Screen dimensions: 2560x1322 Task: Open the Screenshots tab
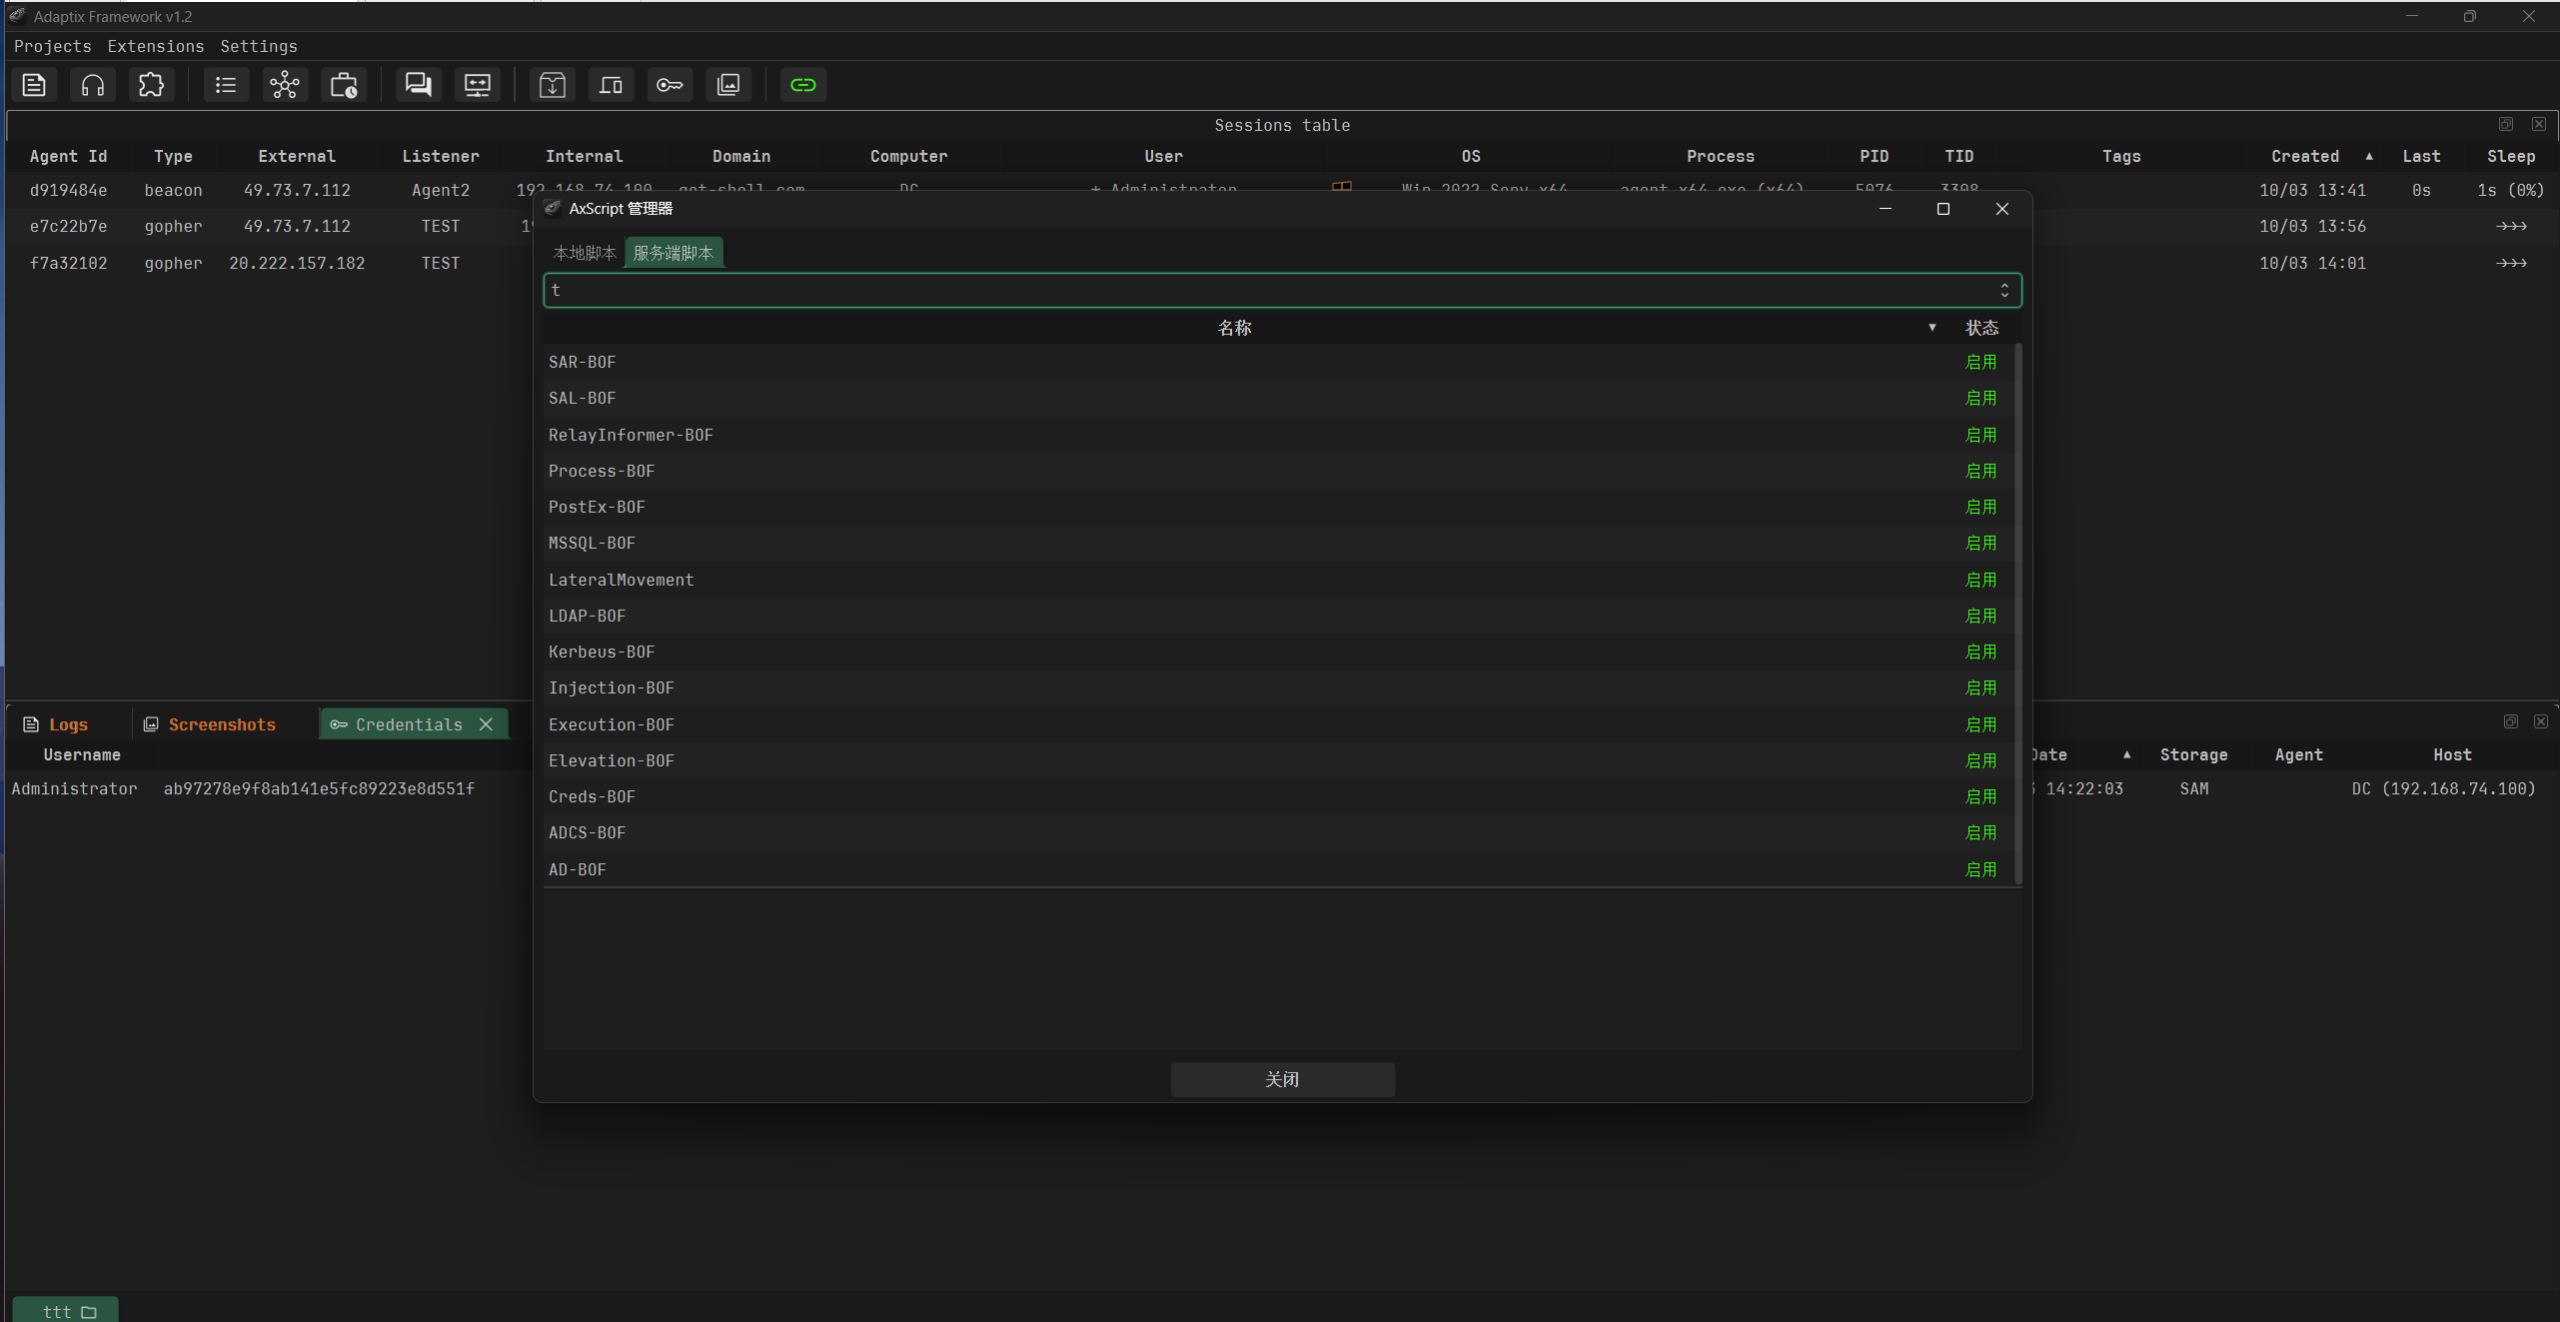[221, 725]
